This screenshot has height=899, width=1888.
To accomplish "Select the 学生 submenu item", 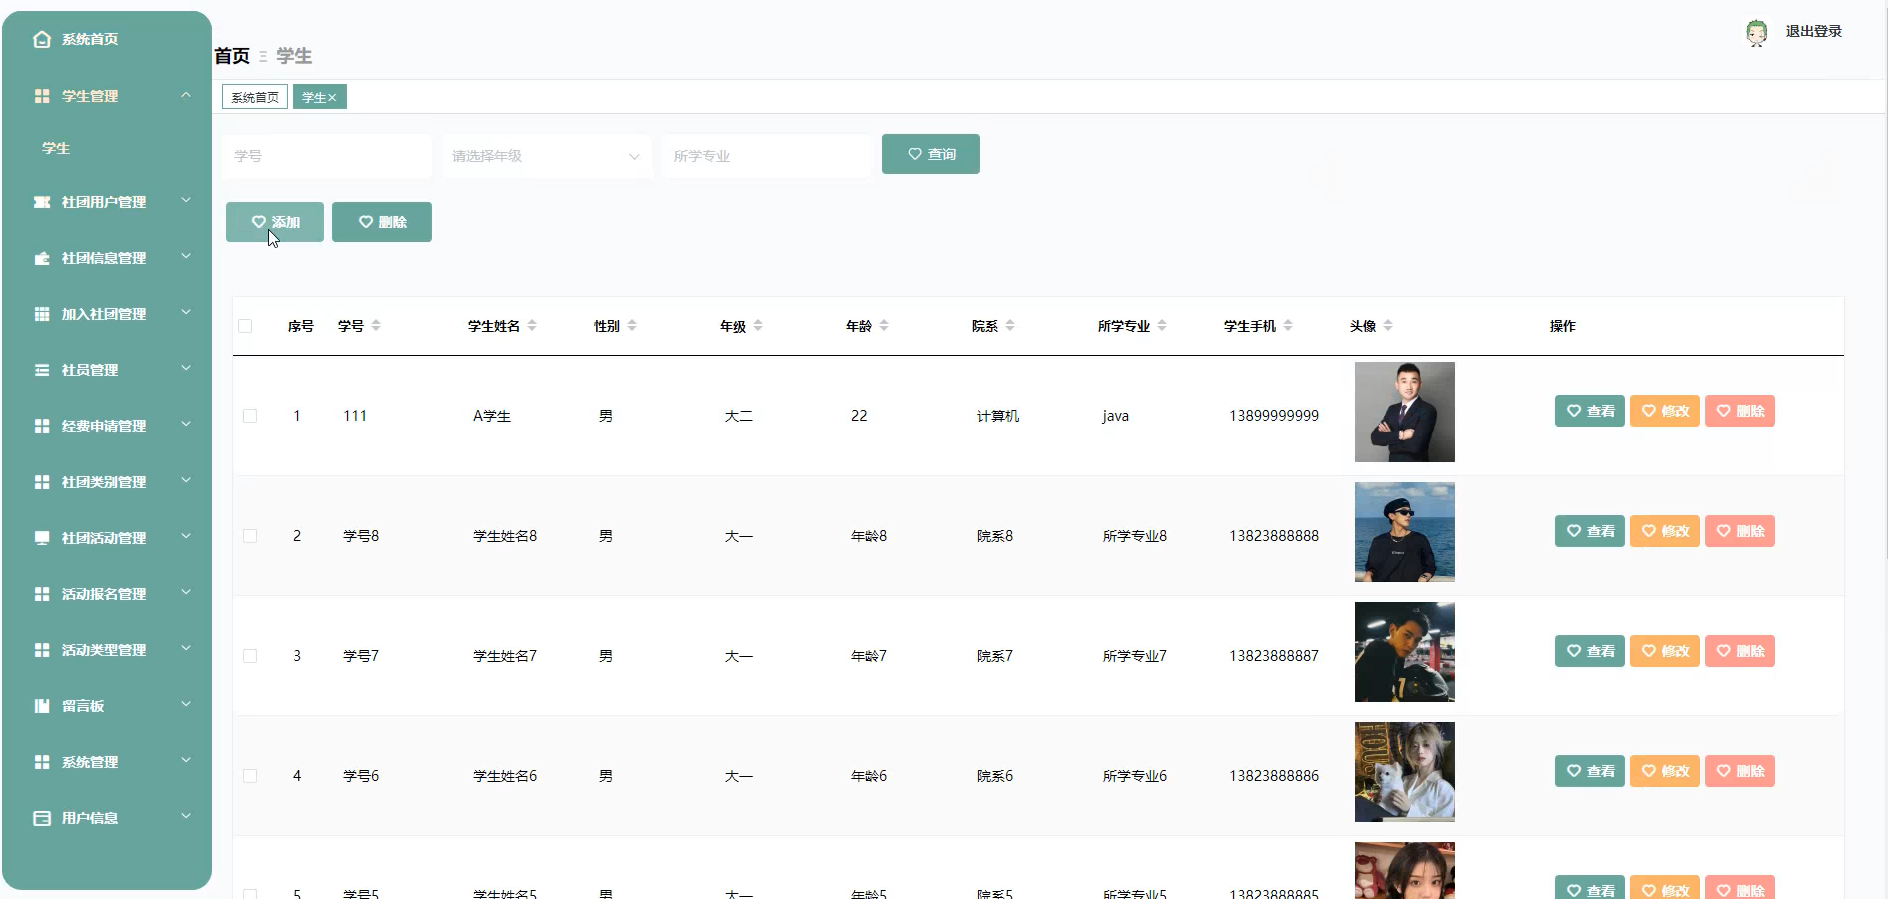I will [56, 148].
